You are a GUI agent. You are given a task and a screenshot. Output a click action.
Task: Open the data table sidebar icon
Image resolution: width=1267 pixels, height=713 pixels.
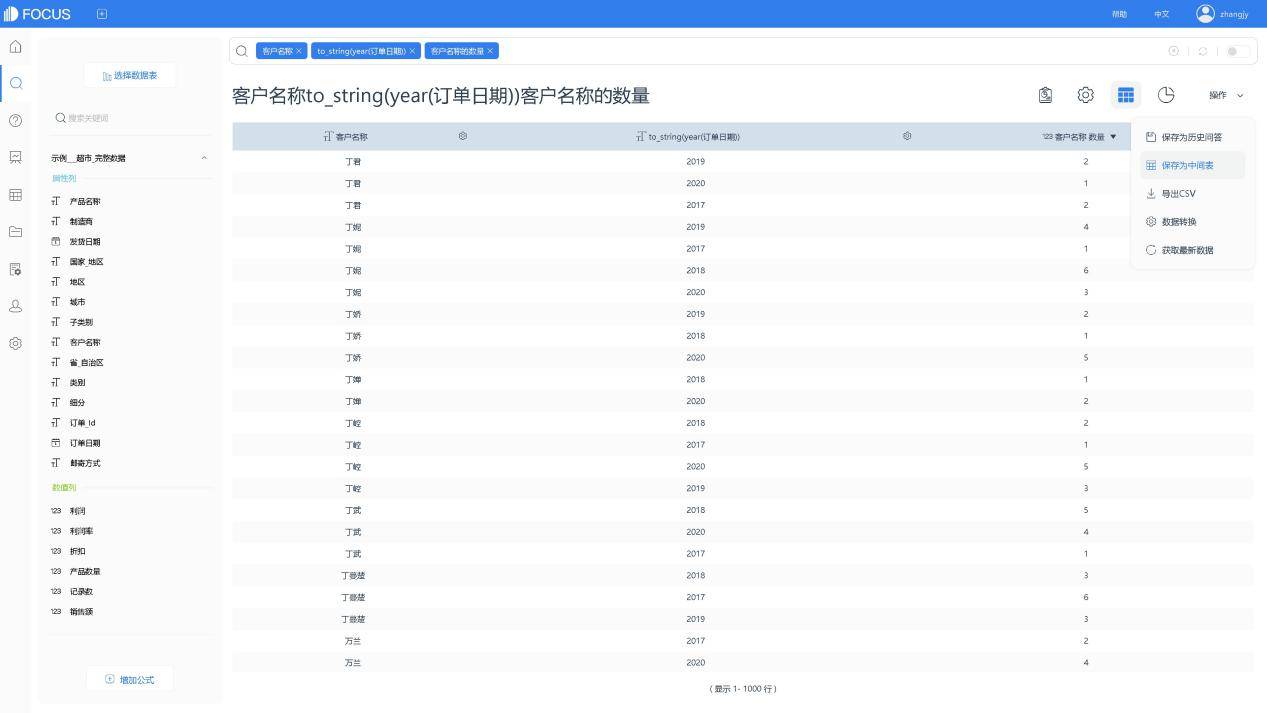tap(15, 195)
